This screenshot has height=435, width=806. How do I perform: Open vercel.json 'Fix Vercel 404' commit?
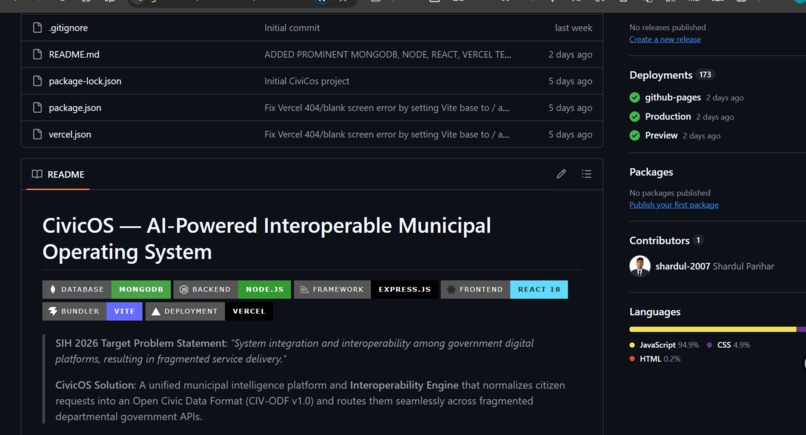click(387, 135)
